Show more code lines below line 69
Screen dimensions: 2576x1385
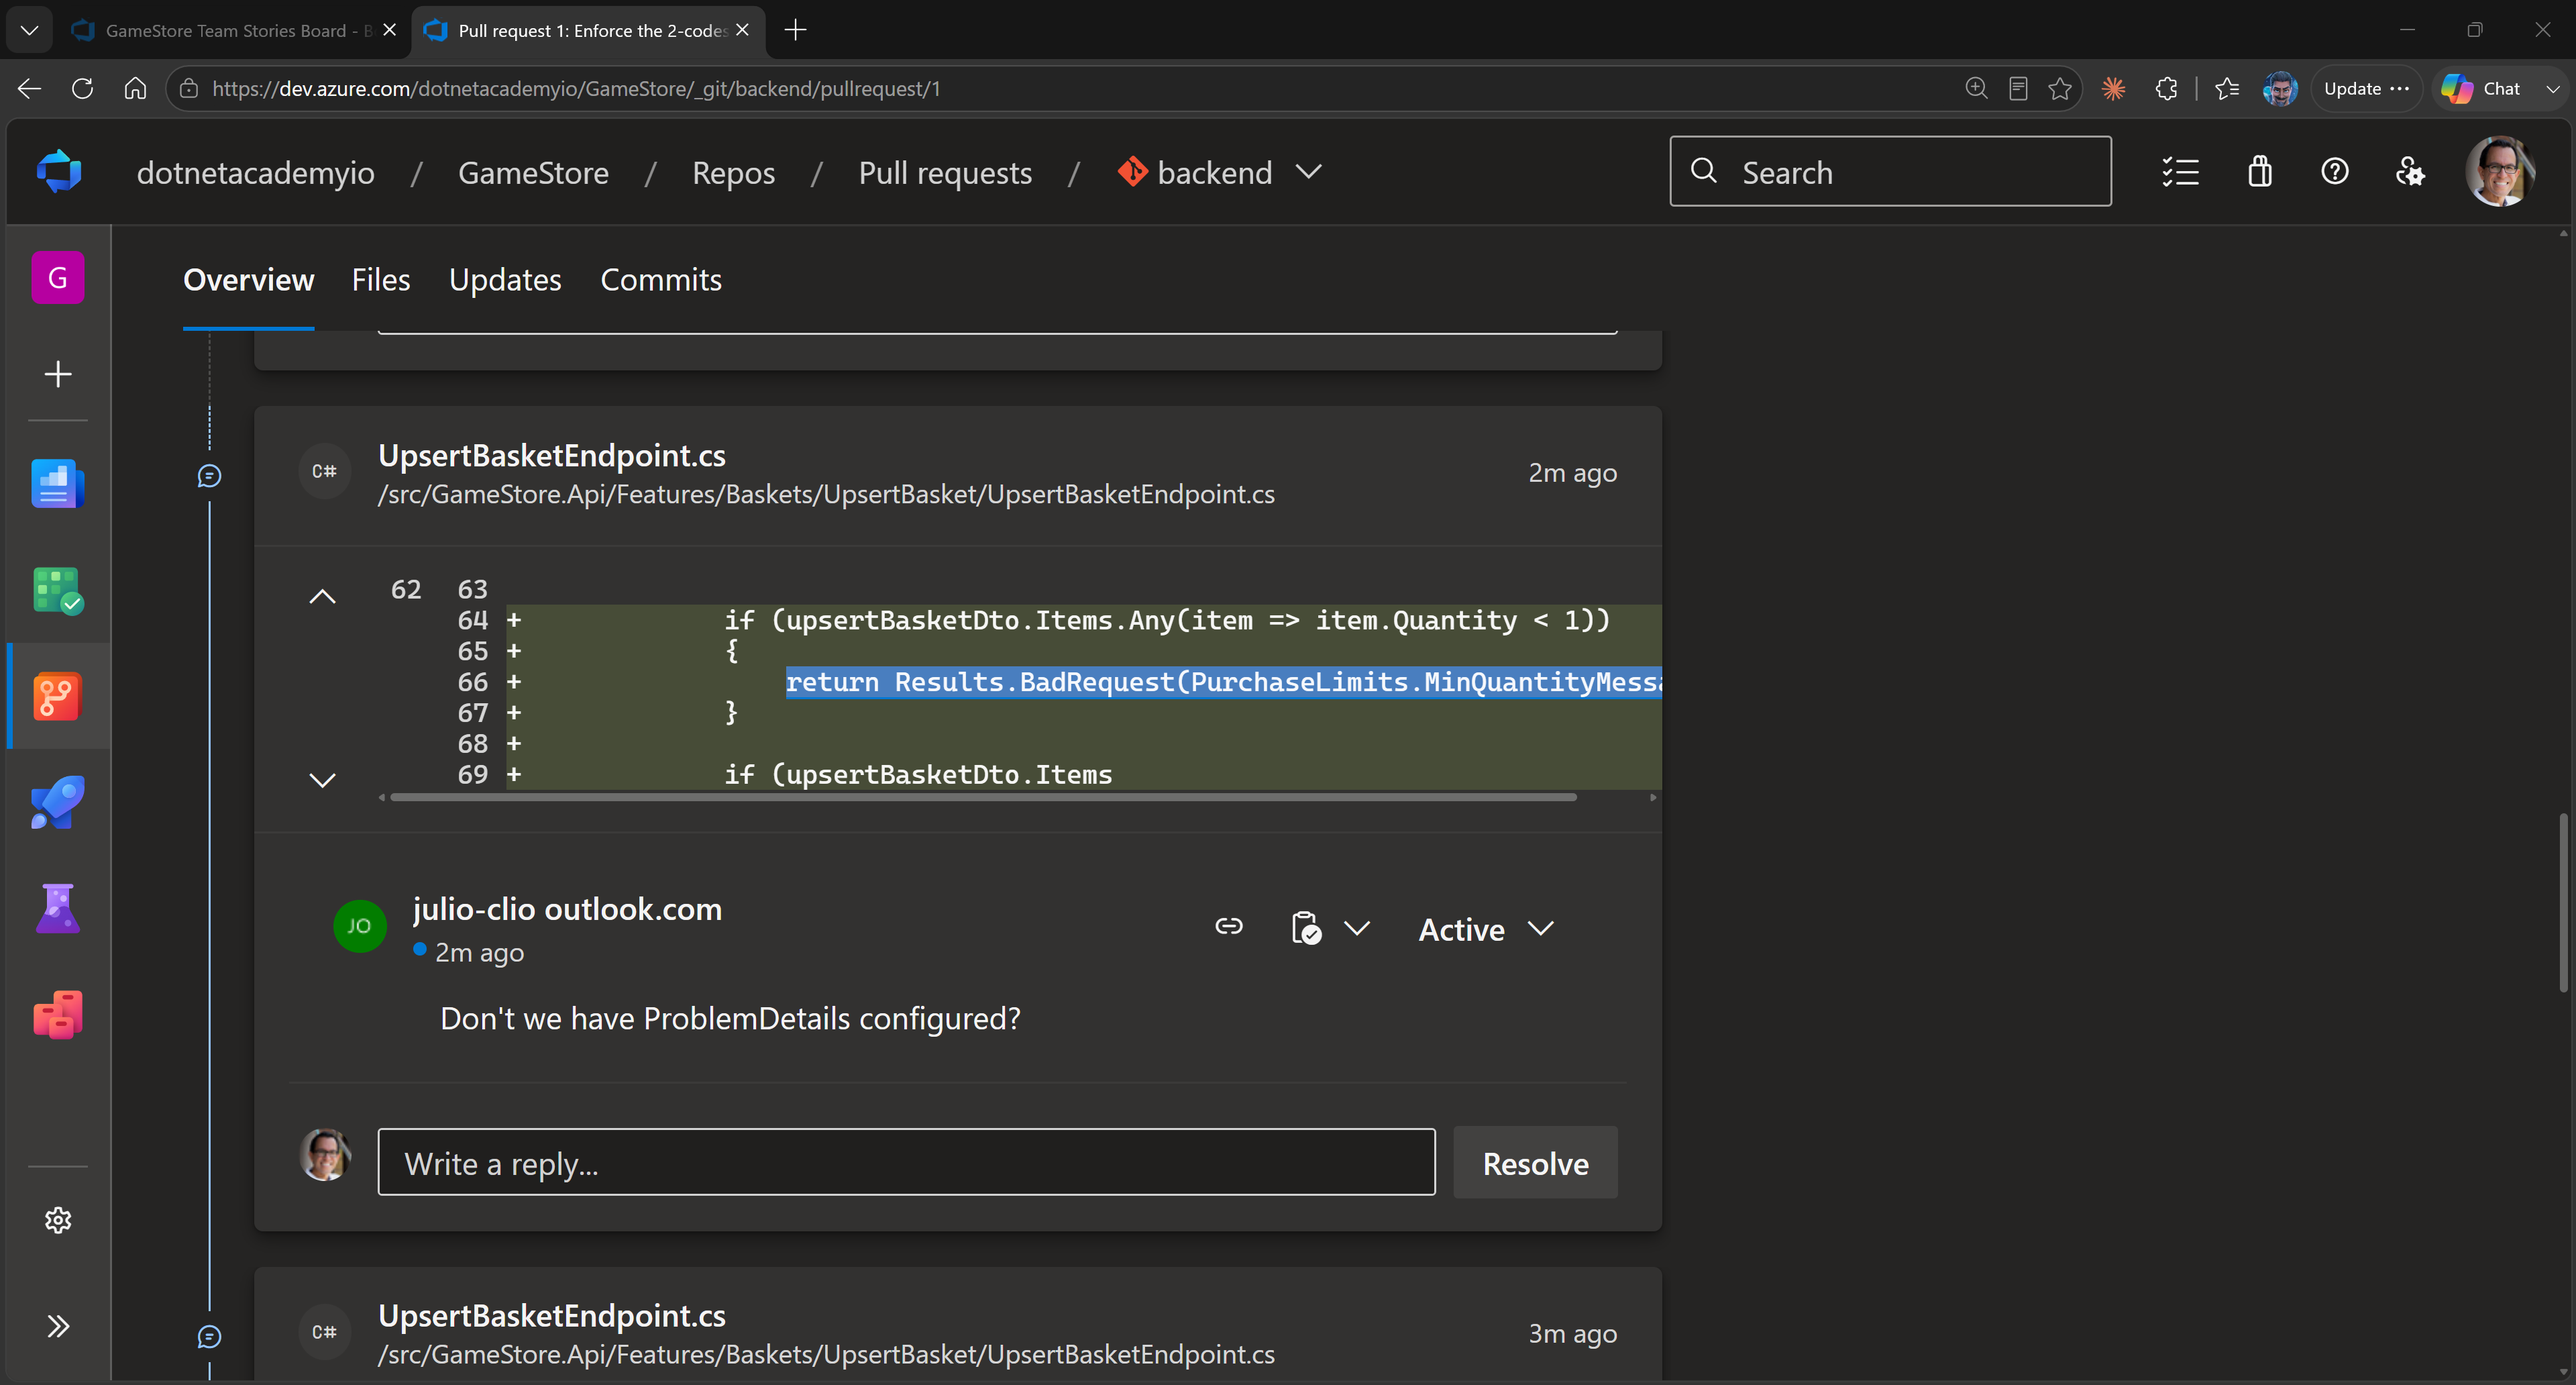[322, 780]
